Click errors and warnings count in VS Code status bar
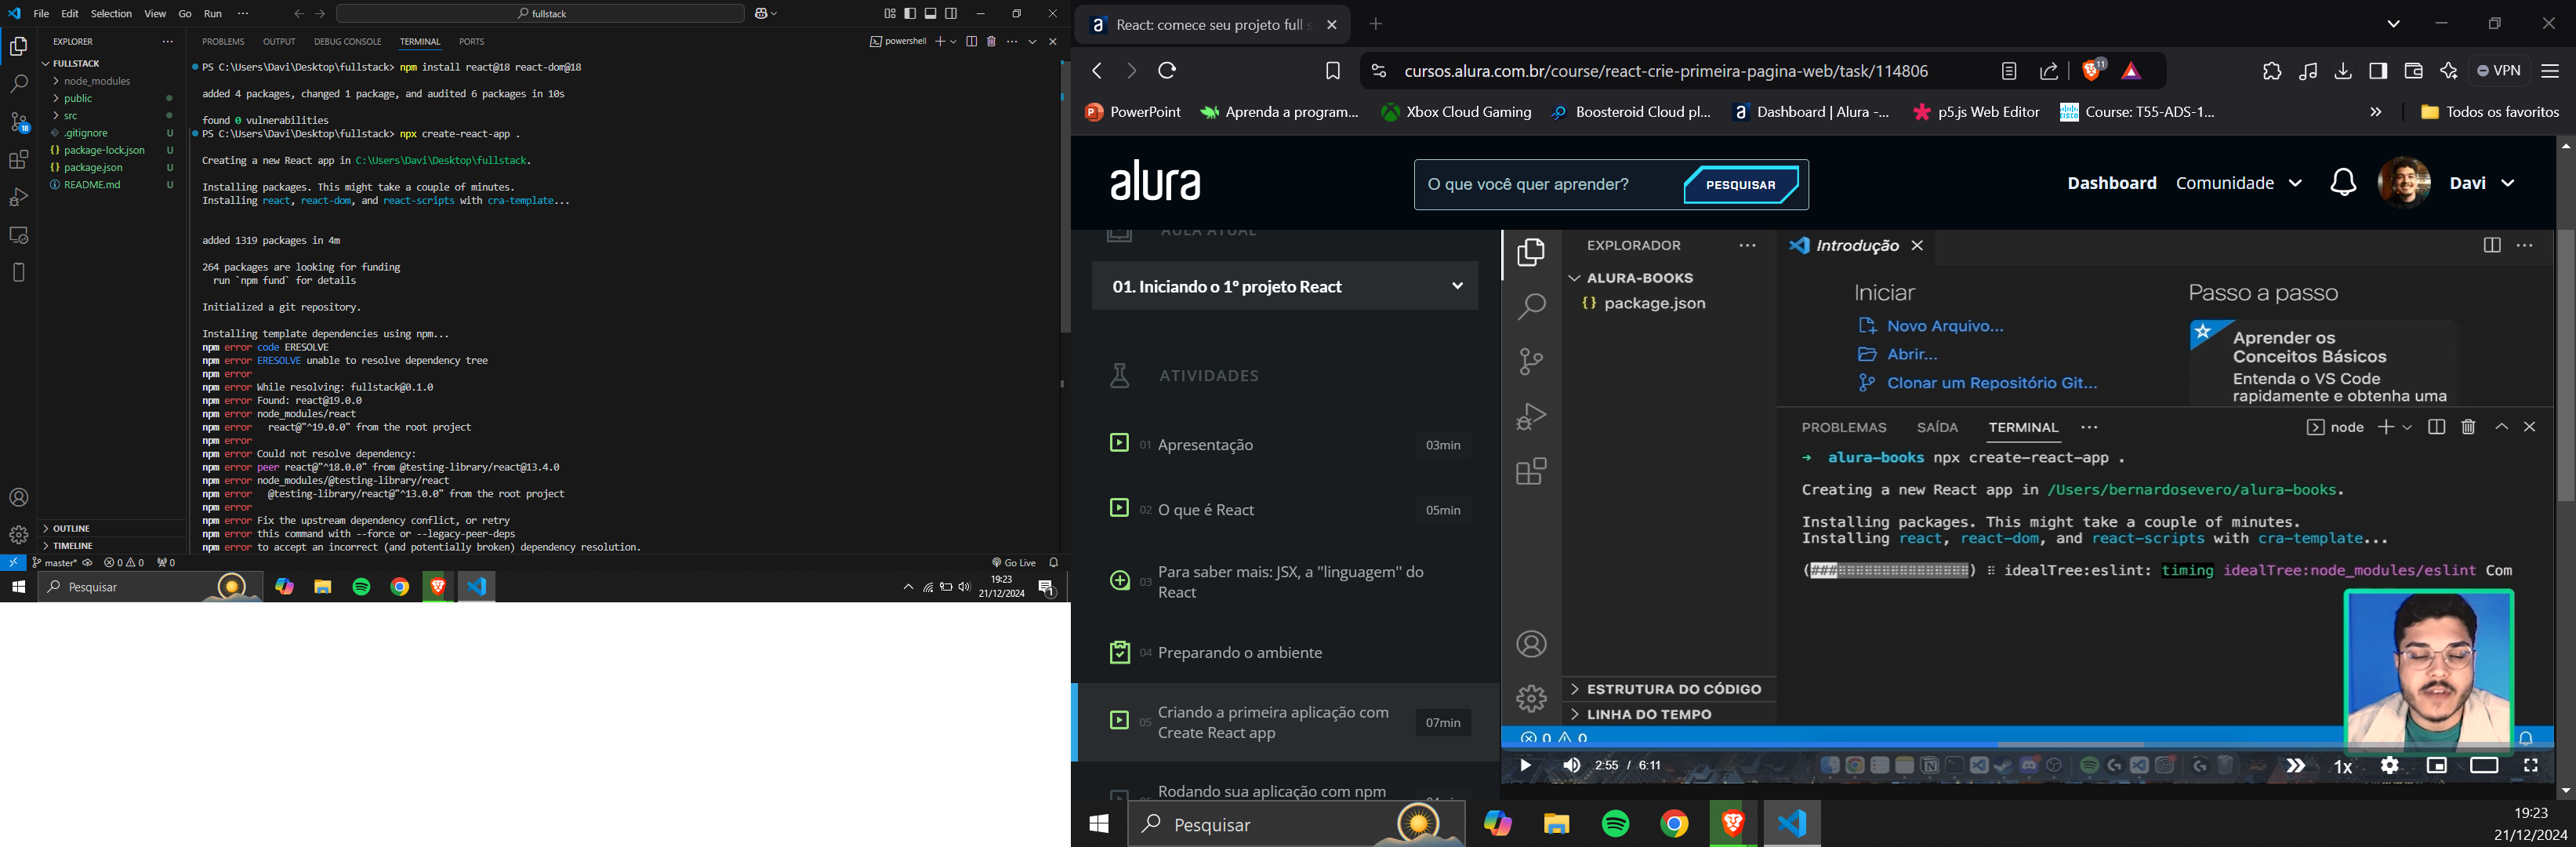2576x847 pixels. (124, 563)
